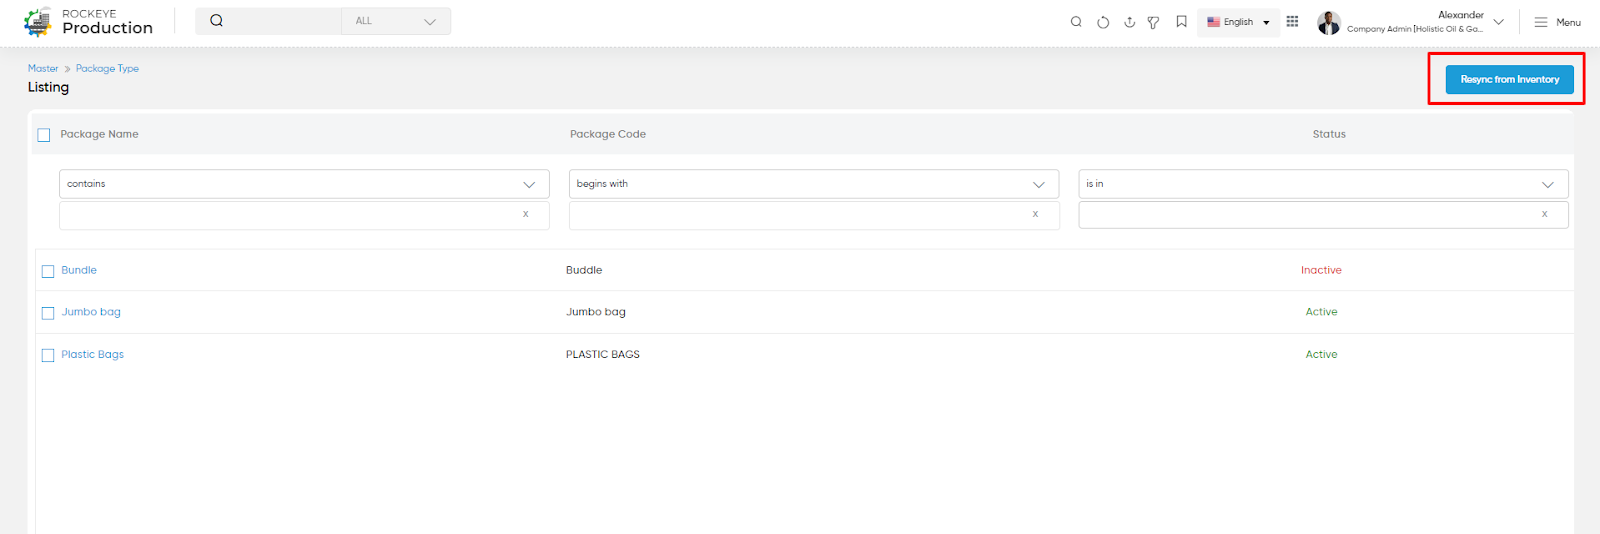Clear the Package Name filter with x
This screenshot has height=534, width=1600.
point(525,214)
